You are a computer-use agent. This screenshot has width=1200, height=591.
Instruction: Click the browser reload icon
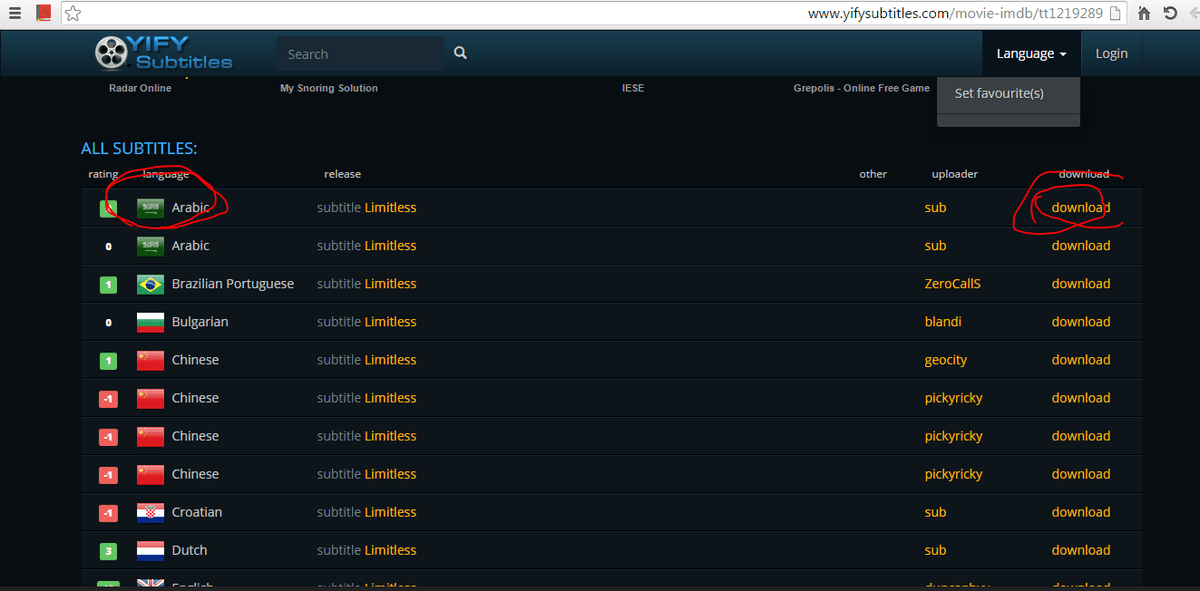(x=1169, y=14)
